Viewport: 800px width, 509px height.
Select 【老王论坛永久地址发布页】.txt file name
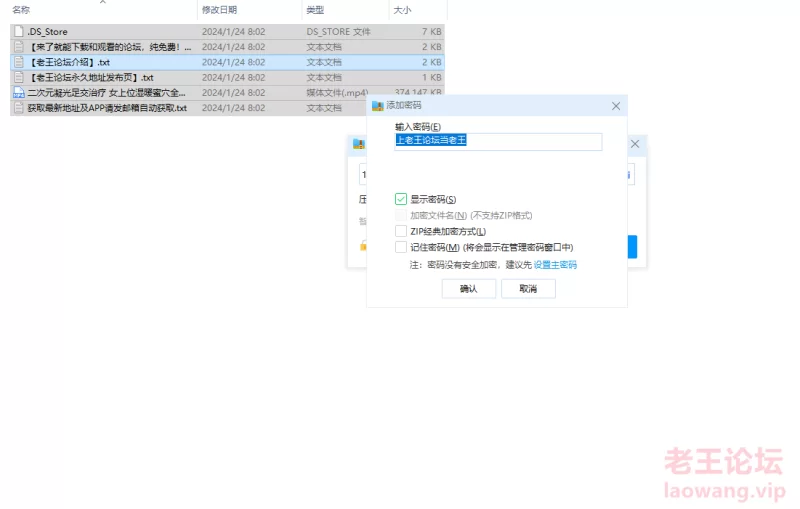pyautogui.click(x=91, y=78)
